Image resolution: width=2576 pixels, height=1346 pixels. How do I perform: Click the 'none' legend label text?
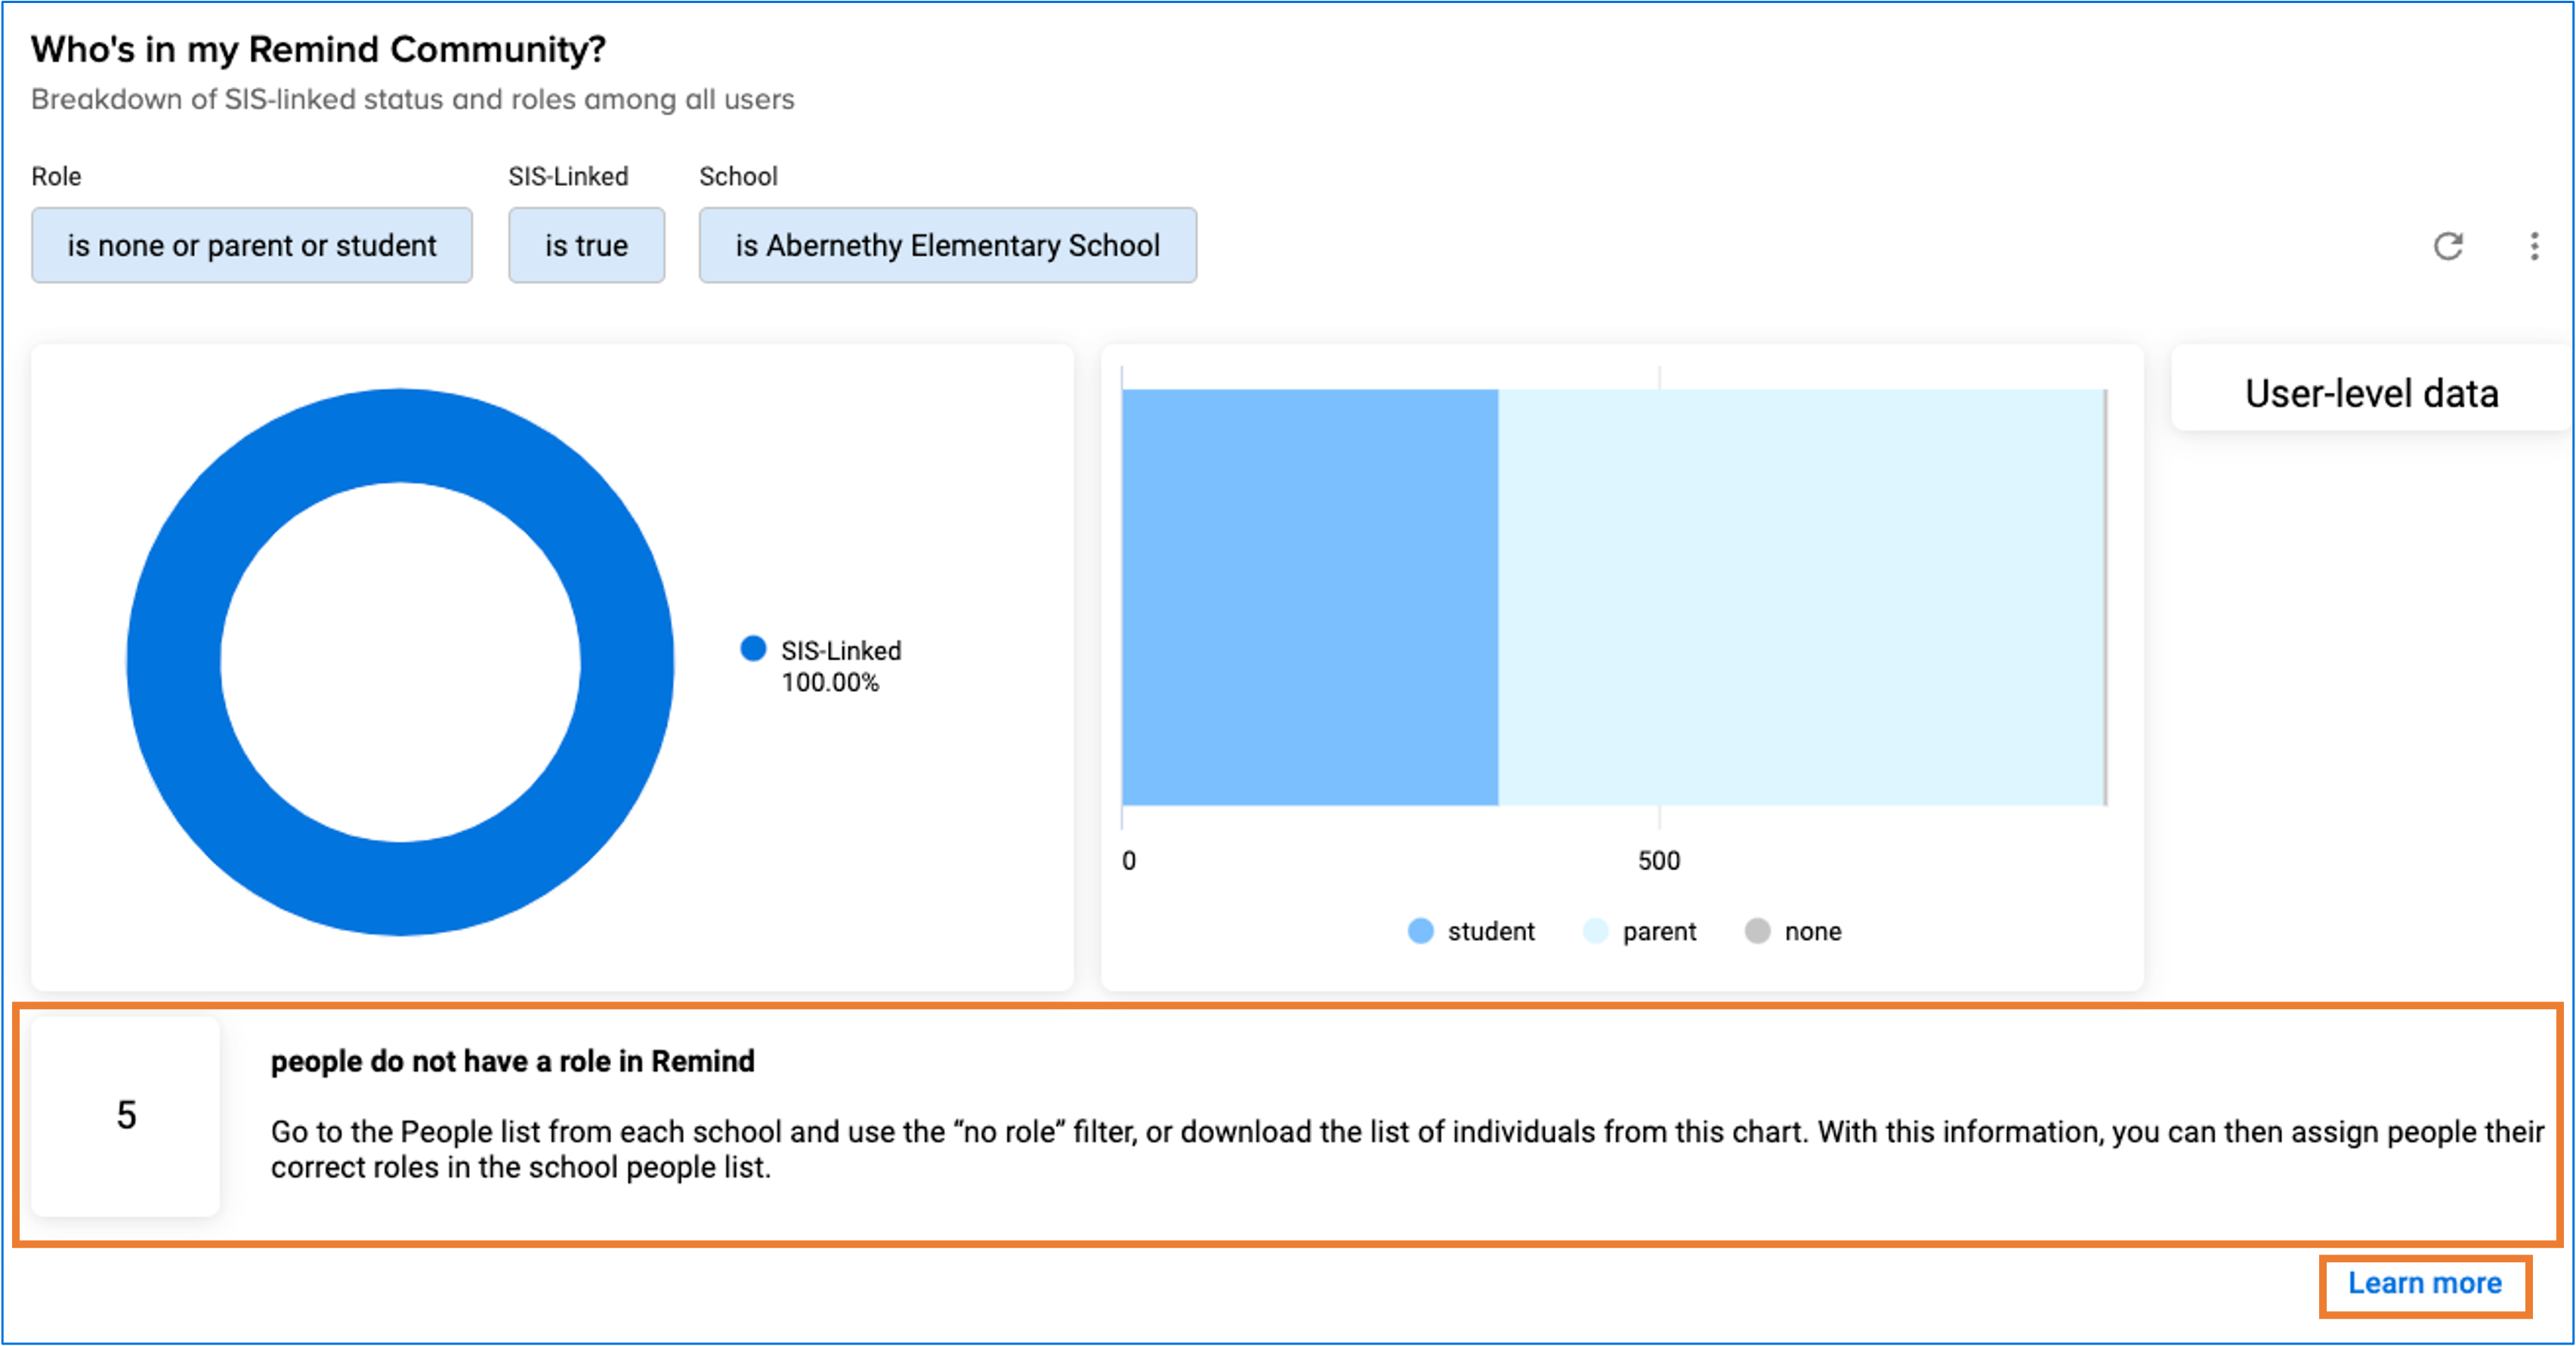click(x=1812, y=931)
